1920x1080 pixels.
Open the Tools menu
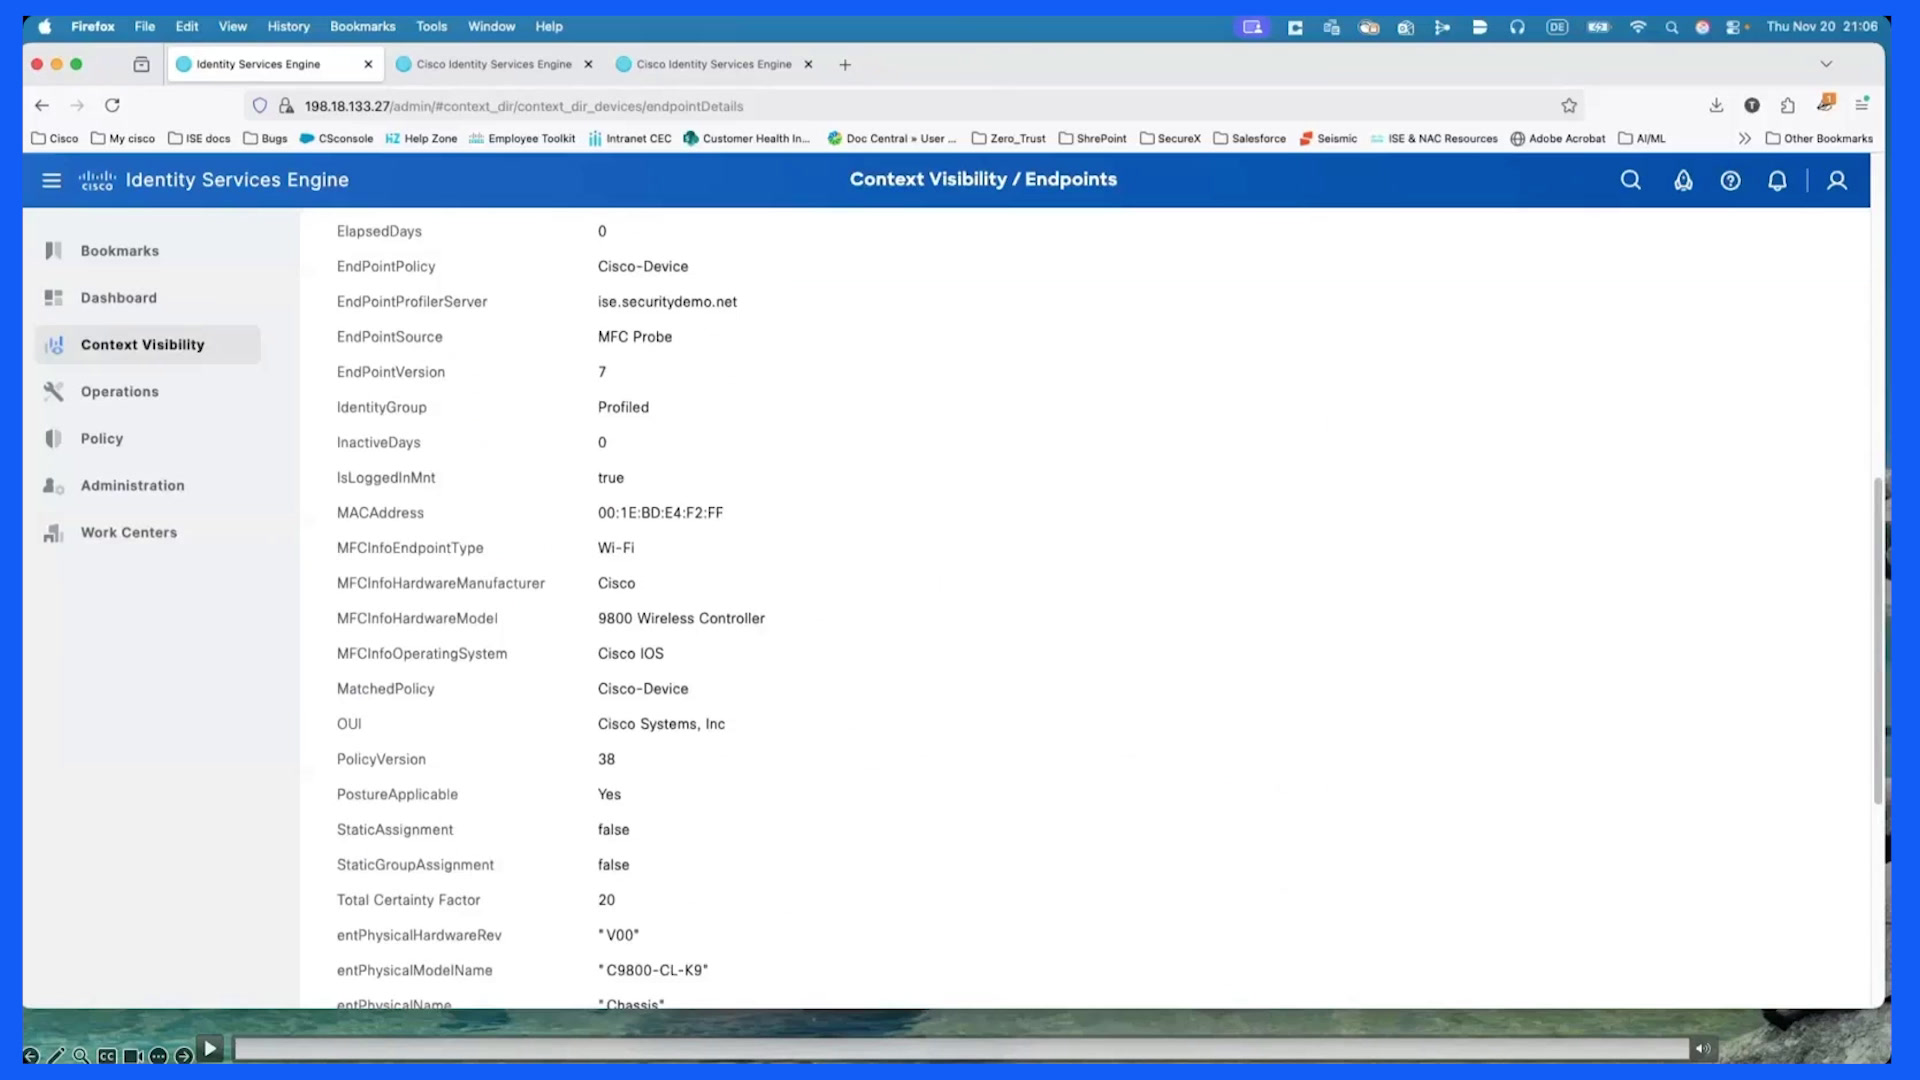[431, 27]
